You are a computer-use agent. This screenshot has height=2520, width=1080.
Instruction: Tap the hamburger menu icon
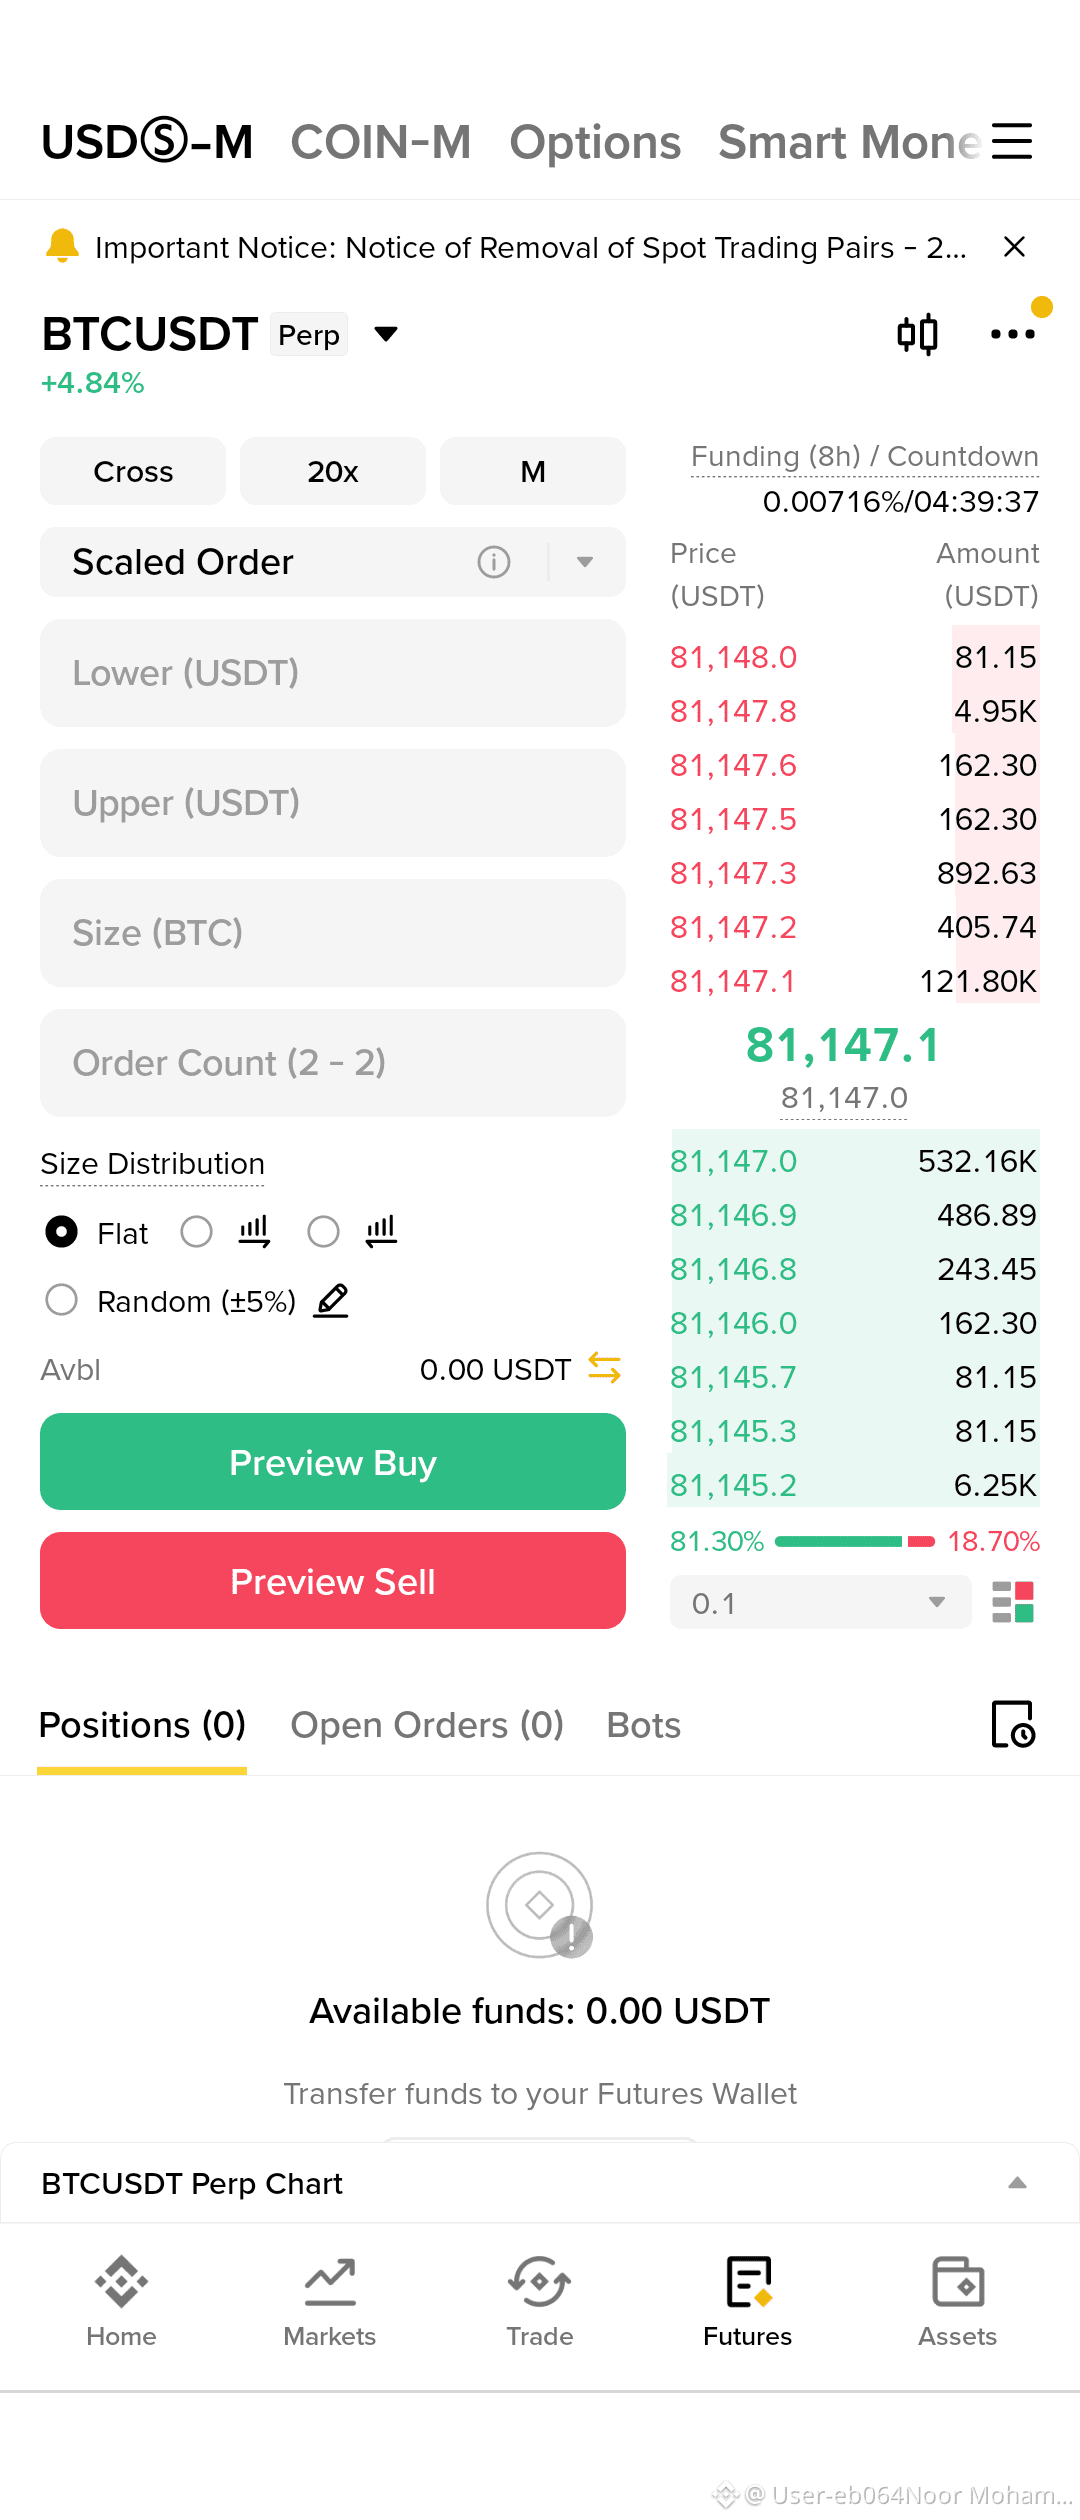click(x=1012, y=141)
